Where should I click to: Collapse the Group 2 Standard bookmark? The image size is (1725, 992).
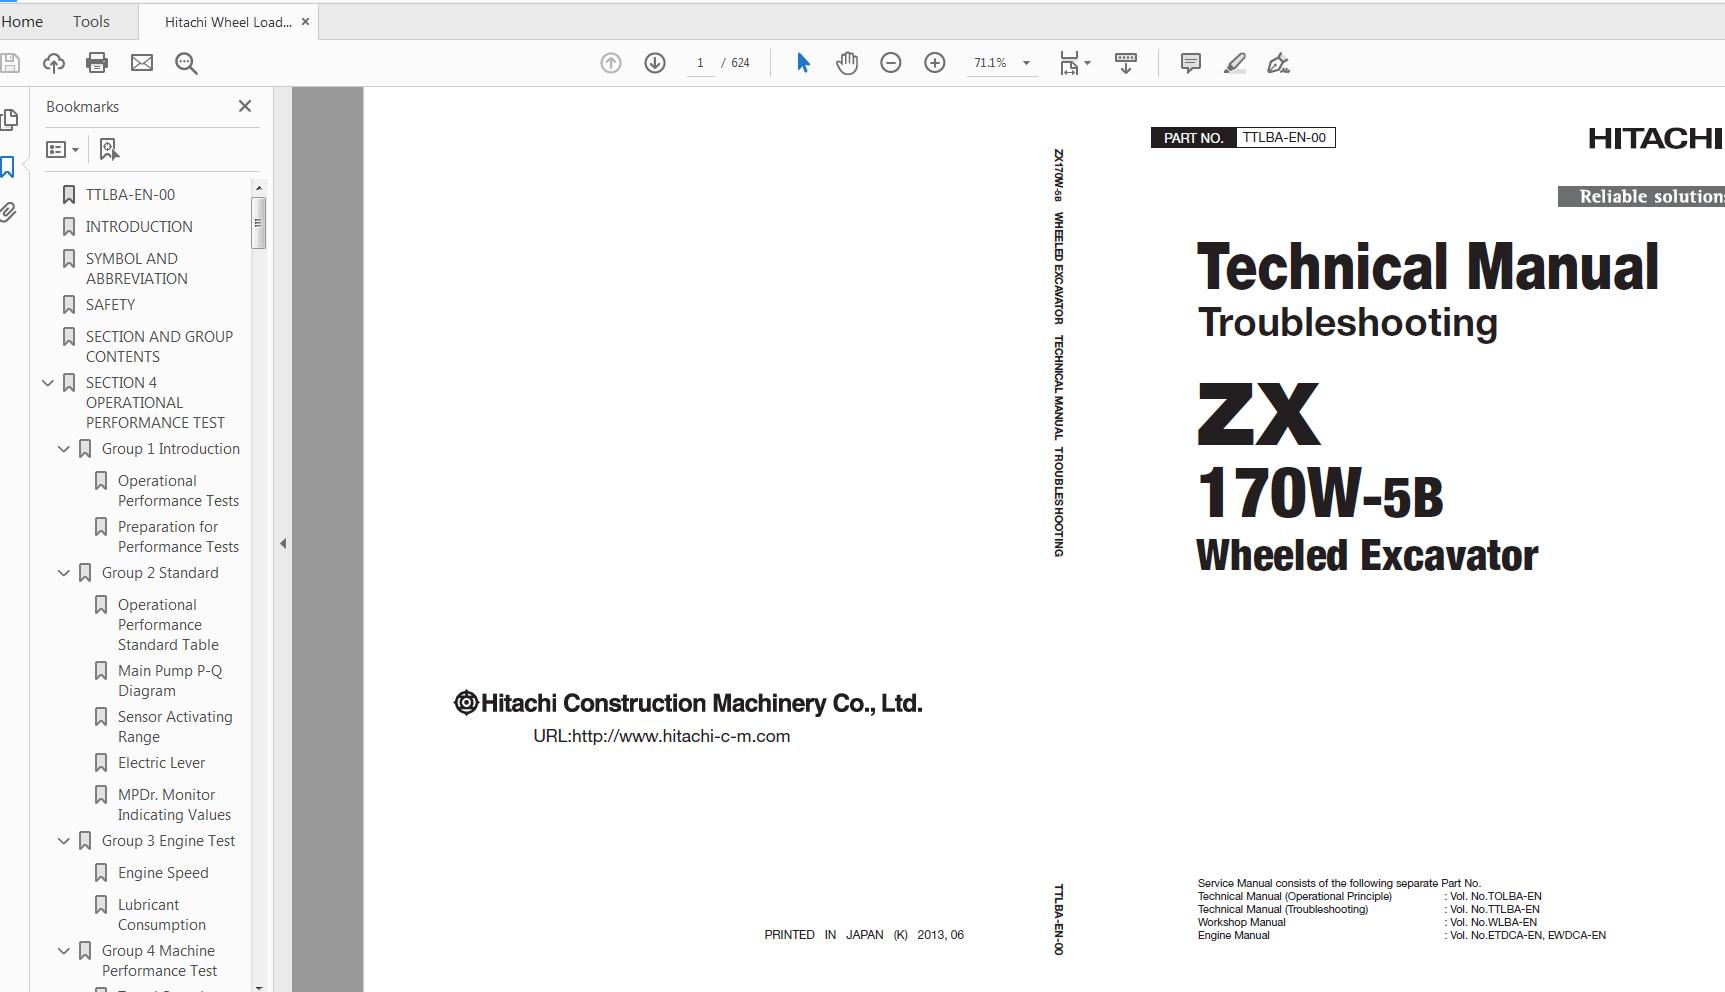point(63,572)
